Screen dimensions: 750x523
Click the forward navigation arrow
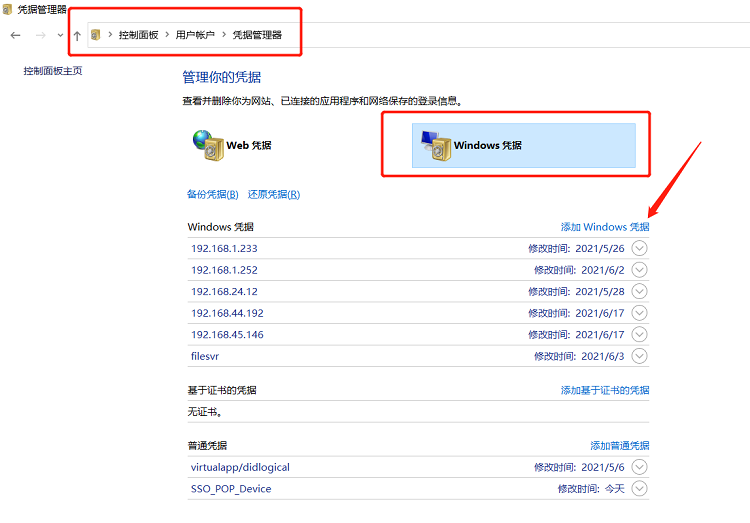41,35
